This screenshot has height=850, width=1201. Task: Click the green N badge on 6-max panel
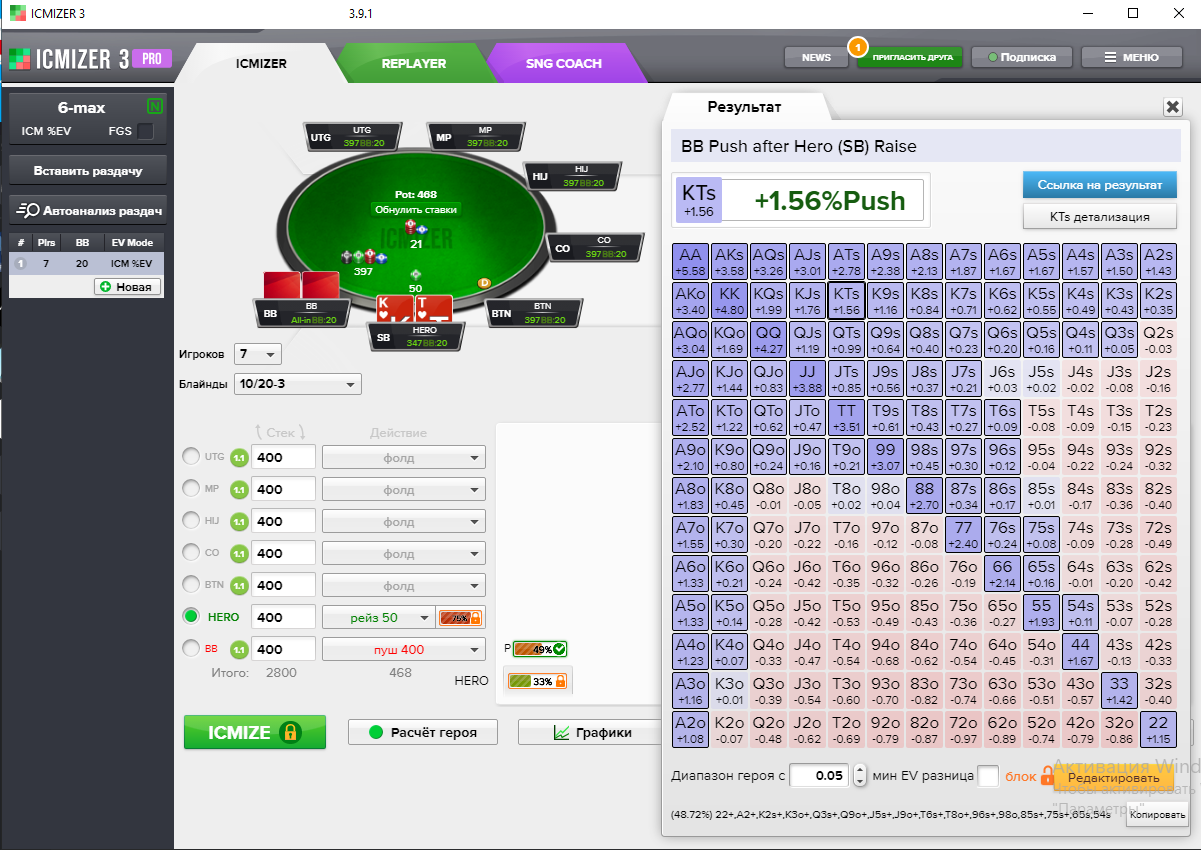[154, 107]
